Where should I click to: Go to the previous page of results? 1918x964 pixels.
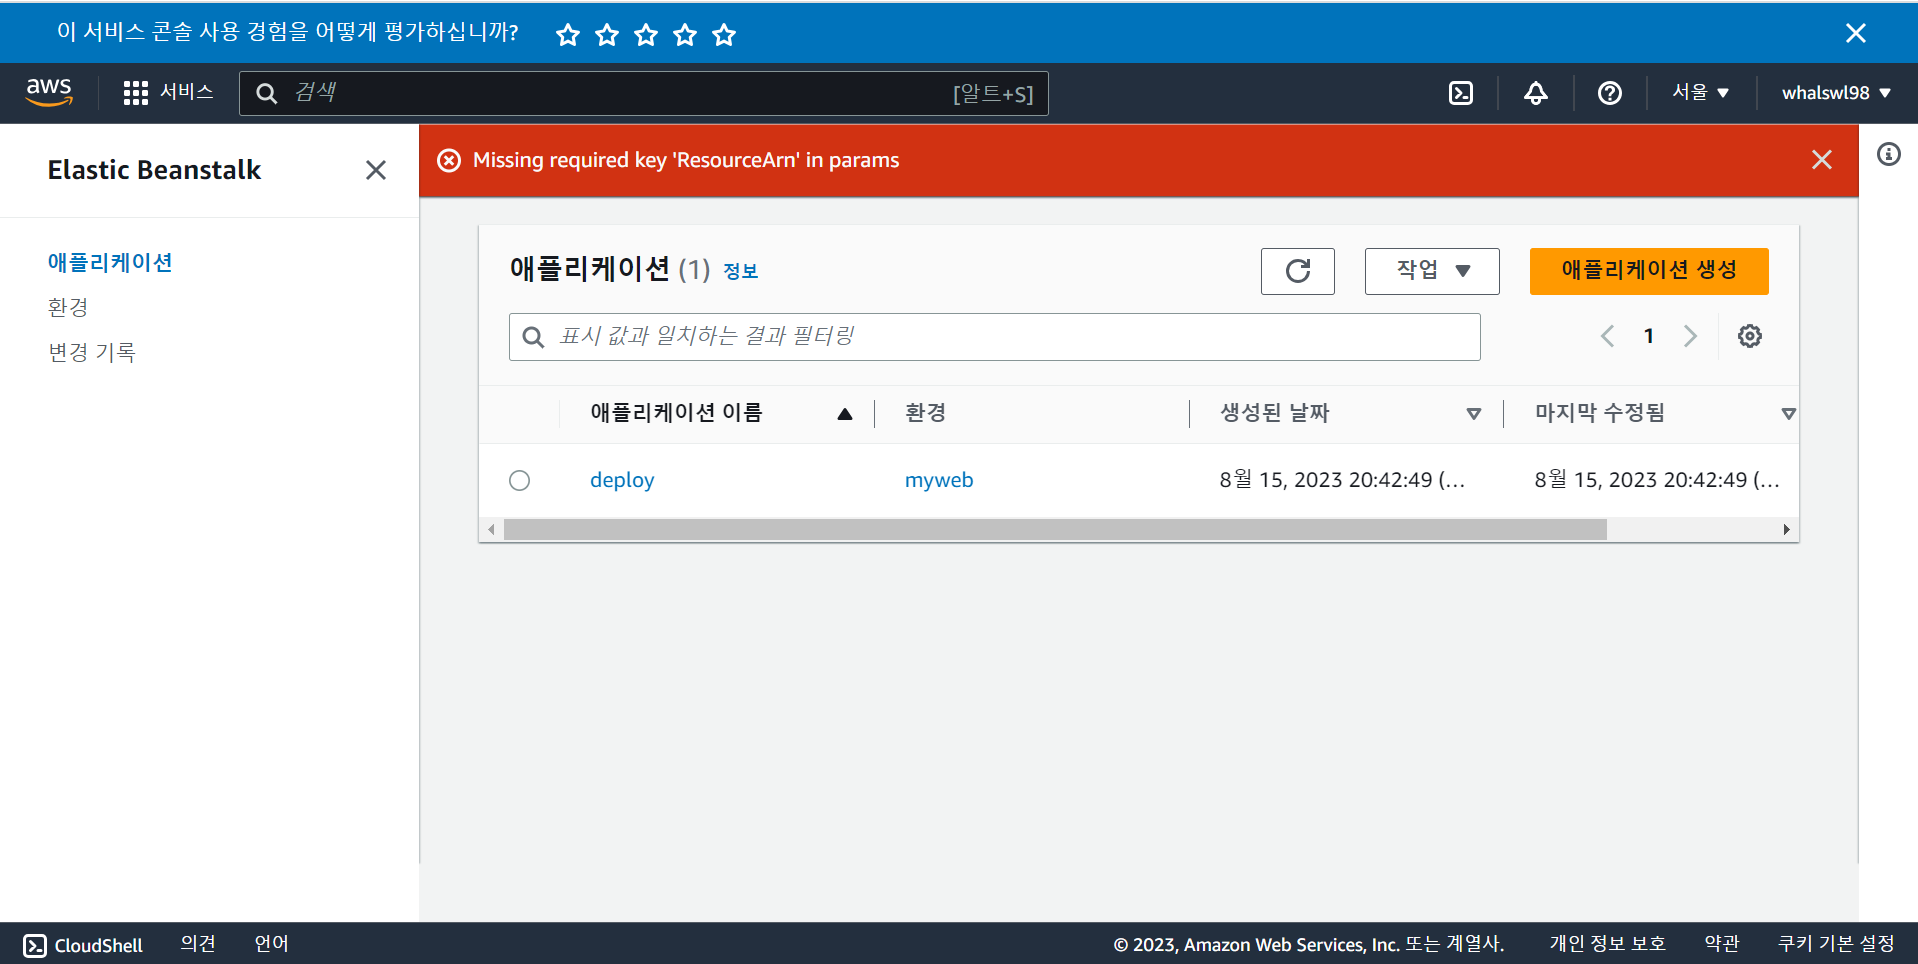pos(1608,336)
